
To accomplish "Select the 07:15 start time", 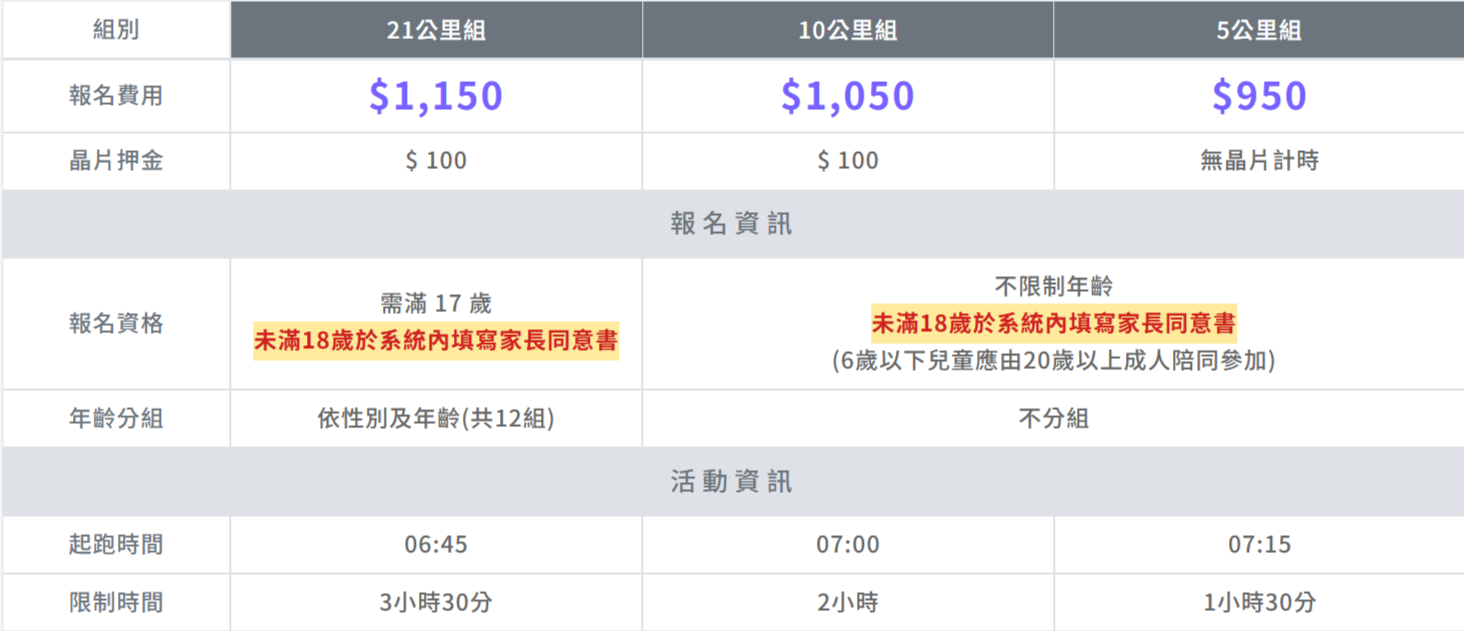I will pos(1259,545).
